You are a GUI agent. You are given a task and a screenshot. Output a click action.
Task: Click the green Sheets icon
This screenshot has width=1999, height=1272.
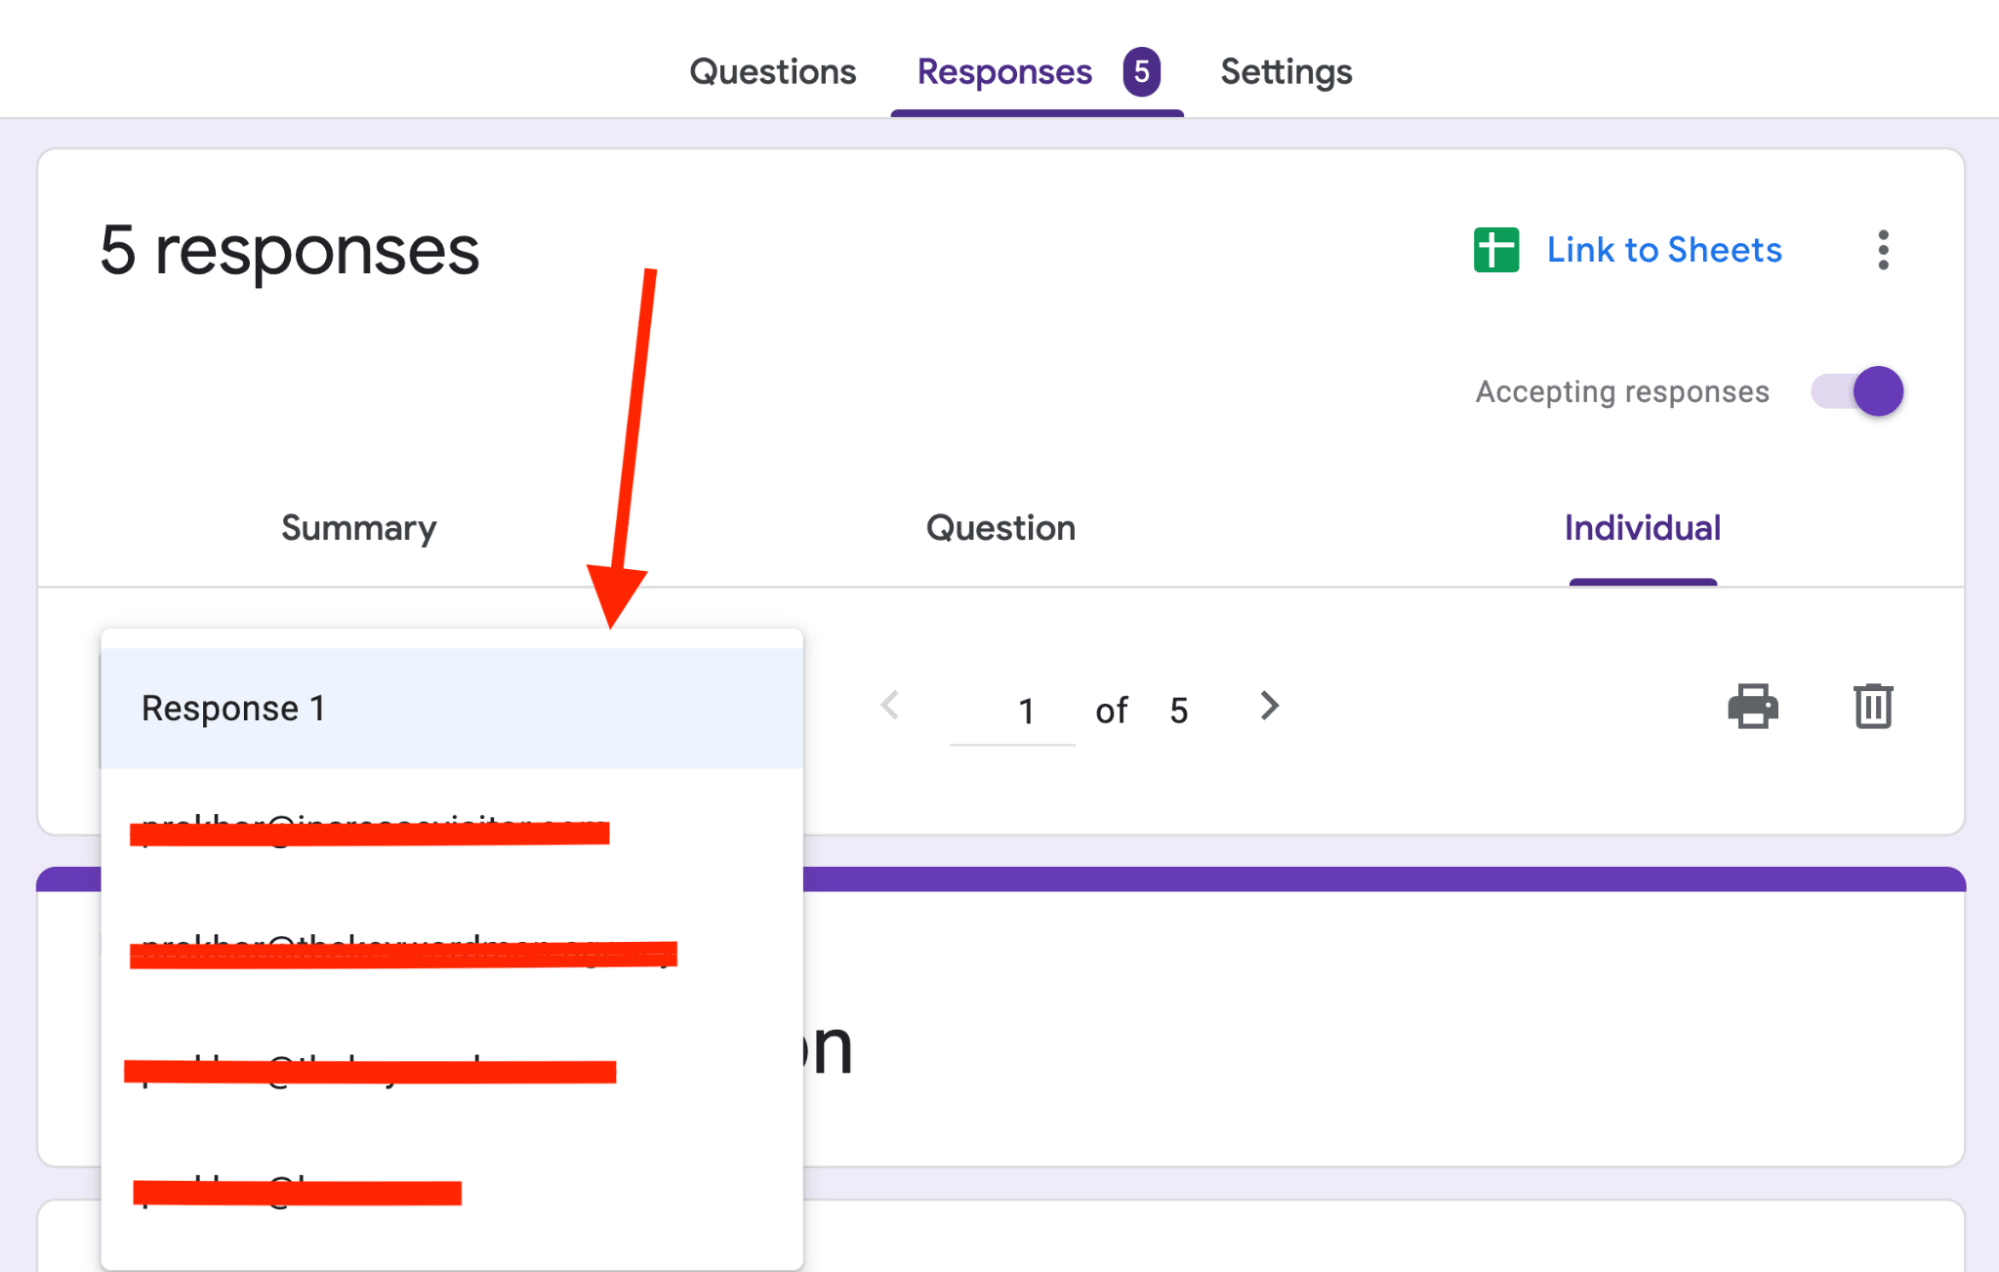tap(1496, 250)
